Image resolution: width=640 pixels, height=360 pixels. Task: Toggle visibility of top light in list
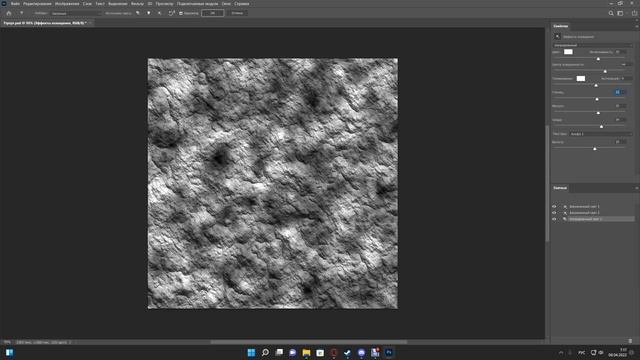pyautogui.click(x=554, y=207)
